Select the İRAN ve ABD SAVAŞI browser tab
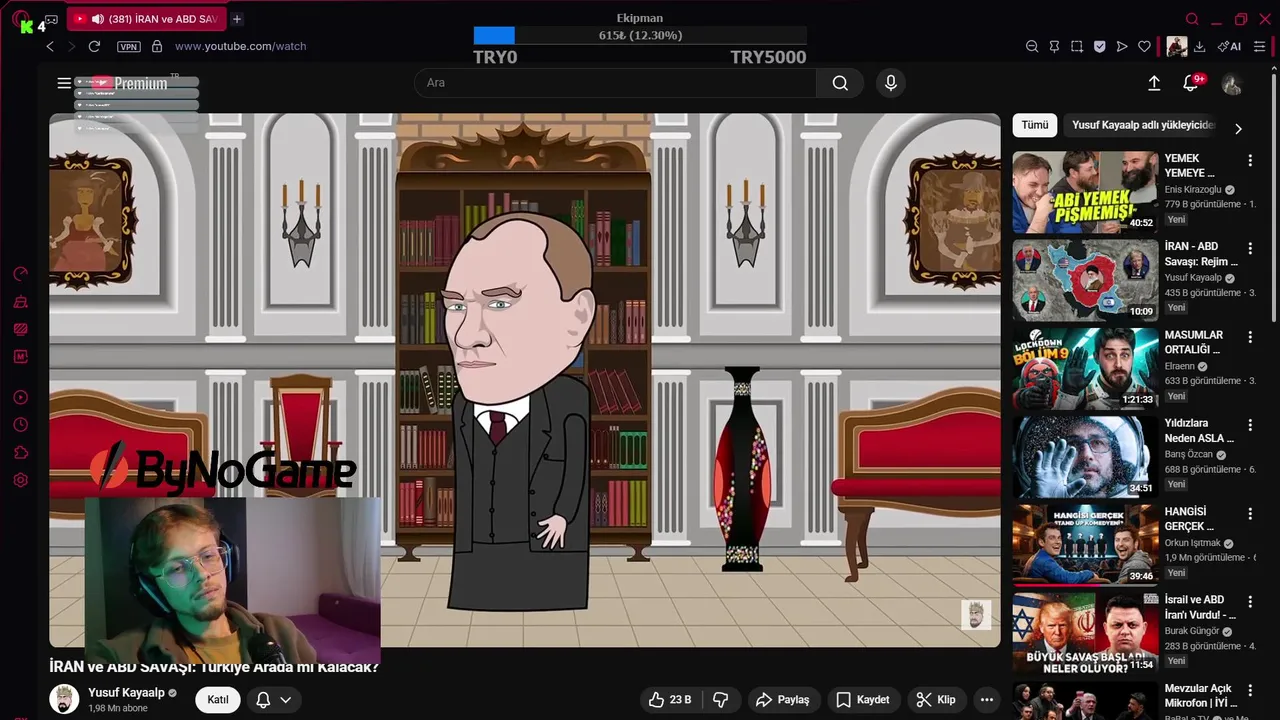The width and height of the screenshot is (1280, 720). pyautogui.click(x=146, y=19)
